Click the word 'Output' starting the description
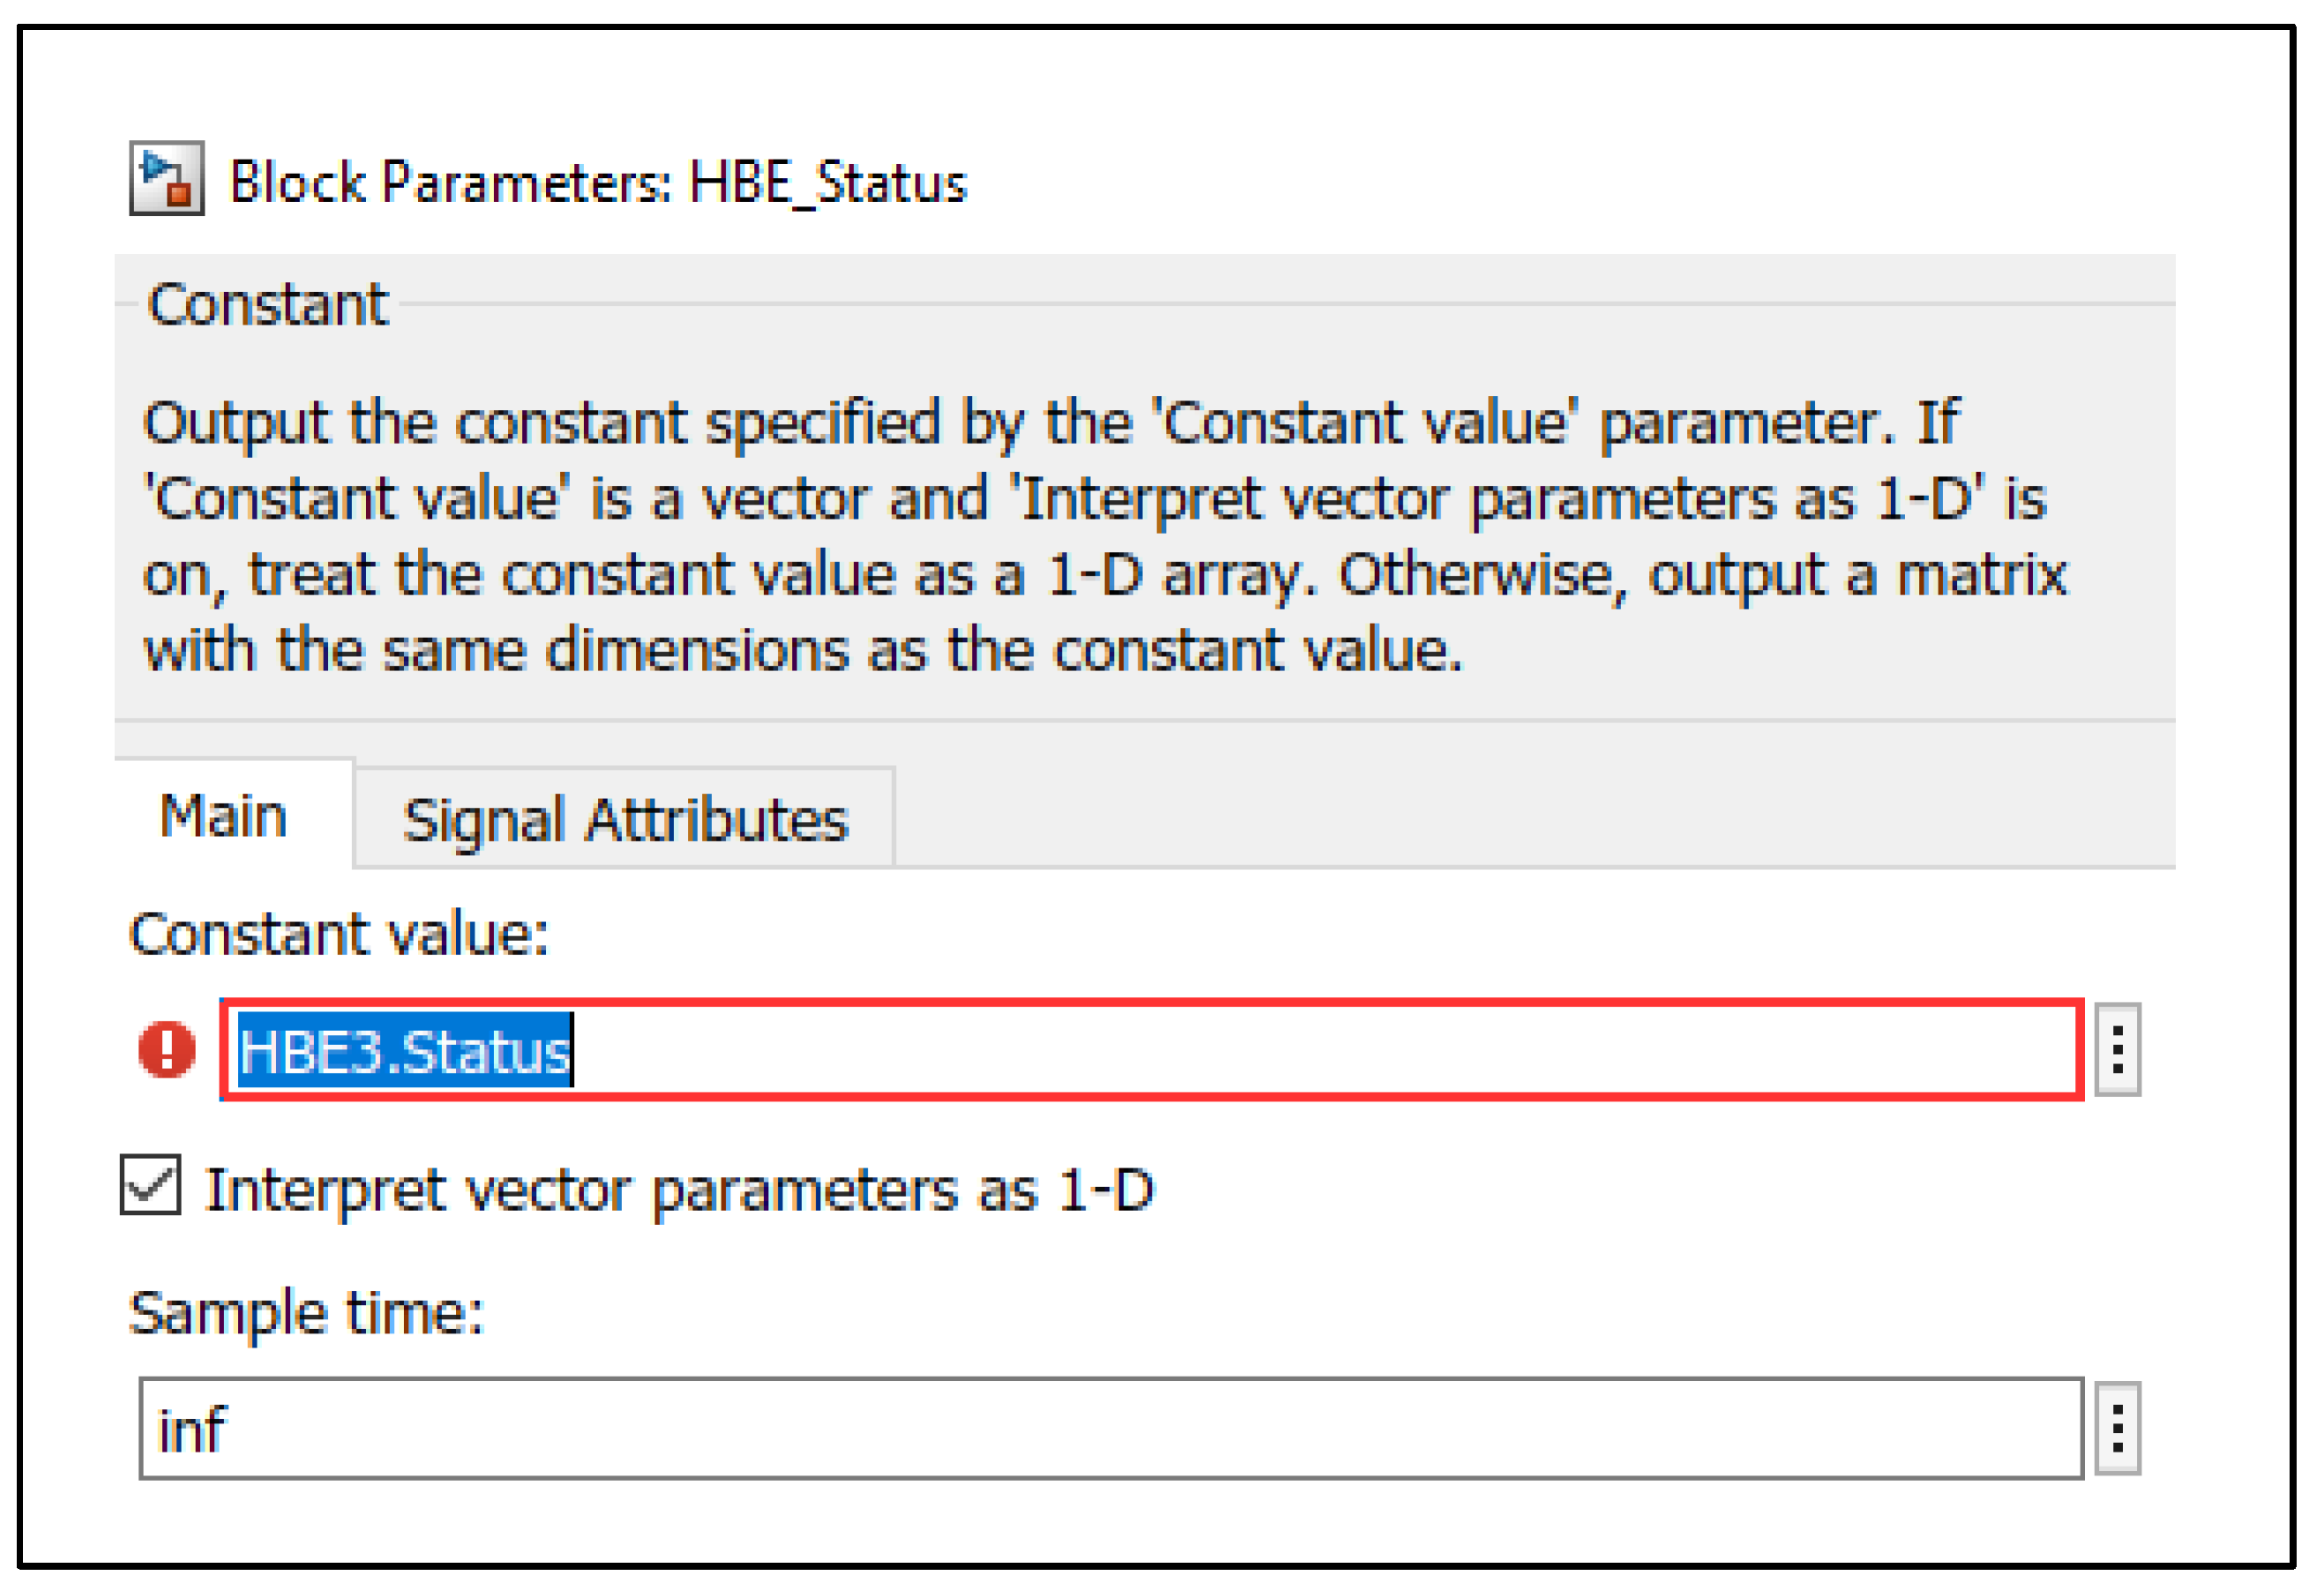2324x1583 pixels. (x=236, y=422)
